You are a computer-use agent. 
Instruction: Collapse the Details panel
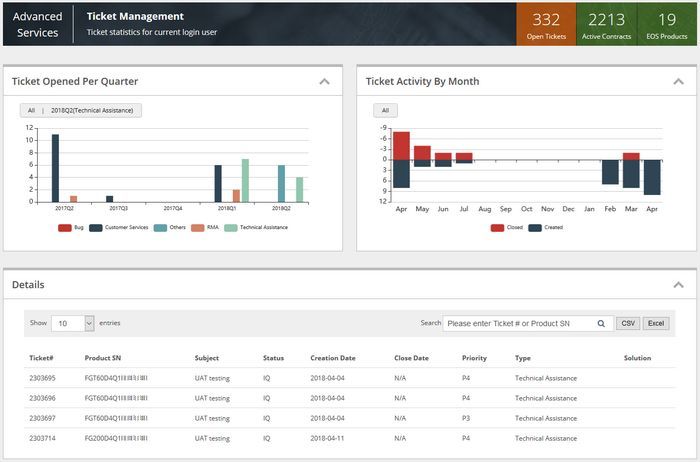(679, 285)
